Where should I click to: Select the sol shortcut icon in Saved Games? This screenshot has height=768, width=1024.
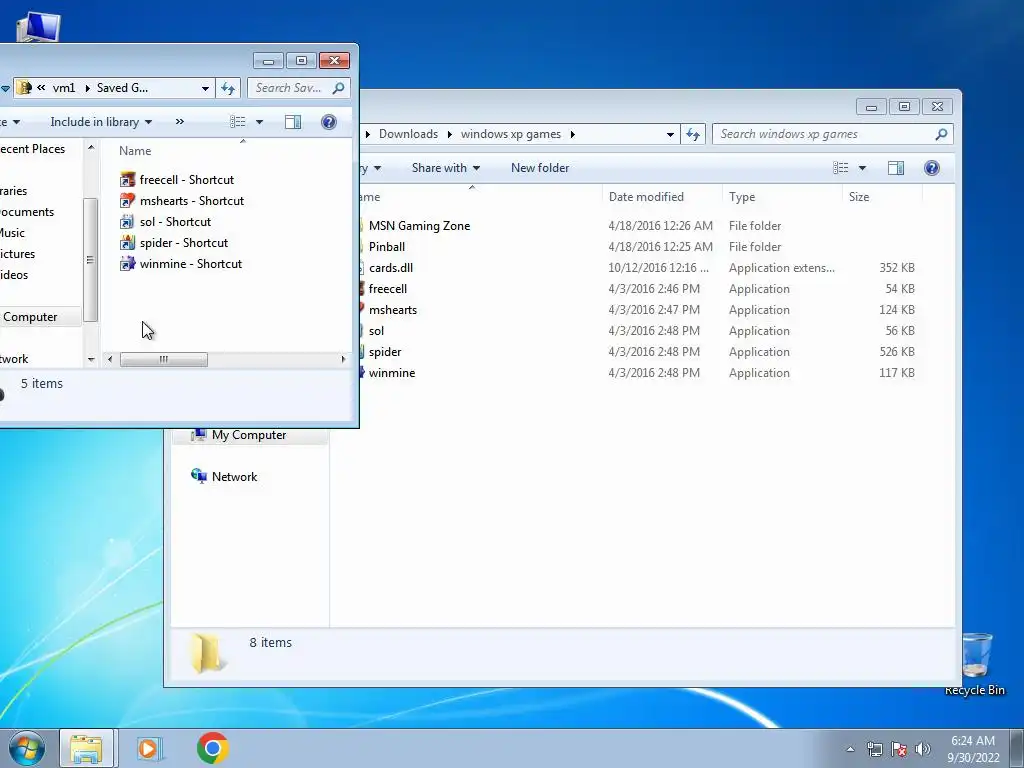(127, 221)
